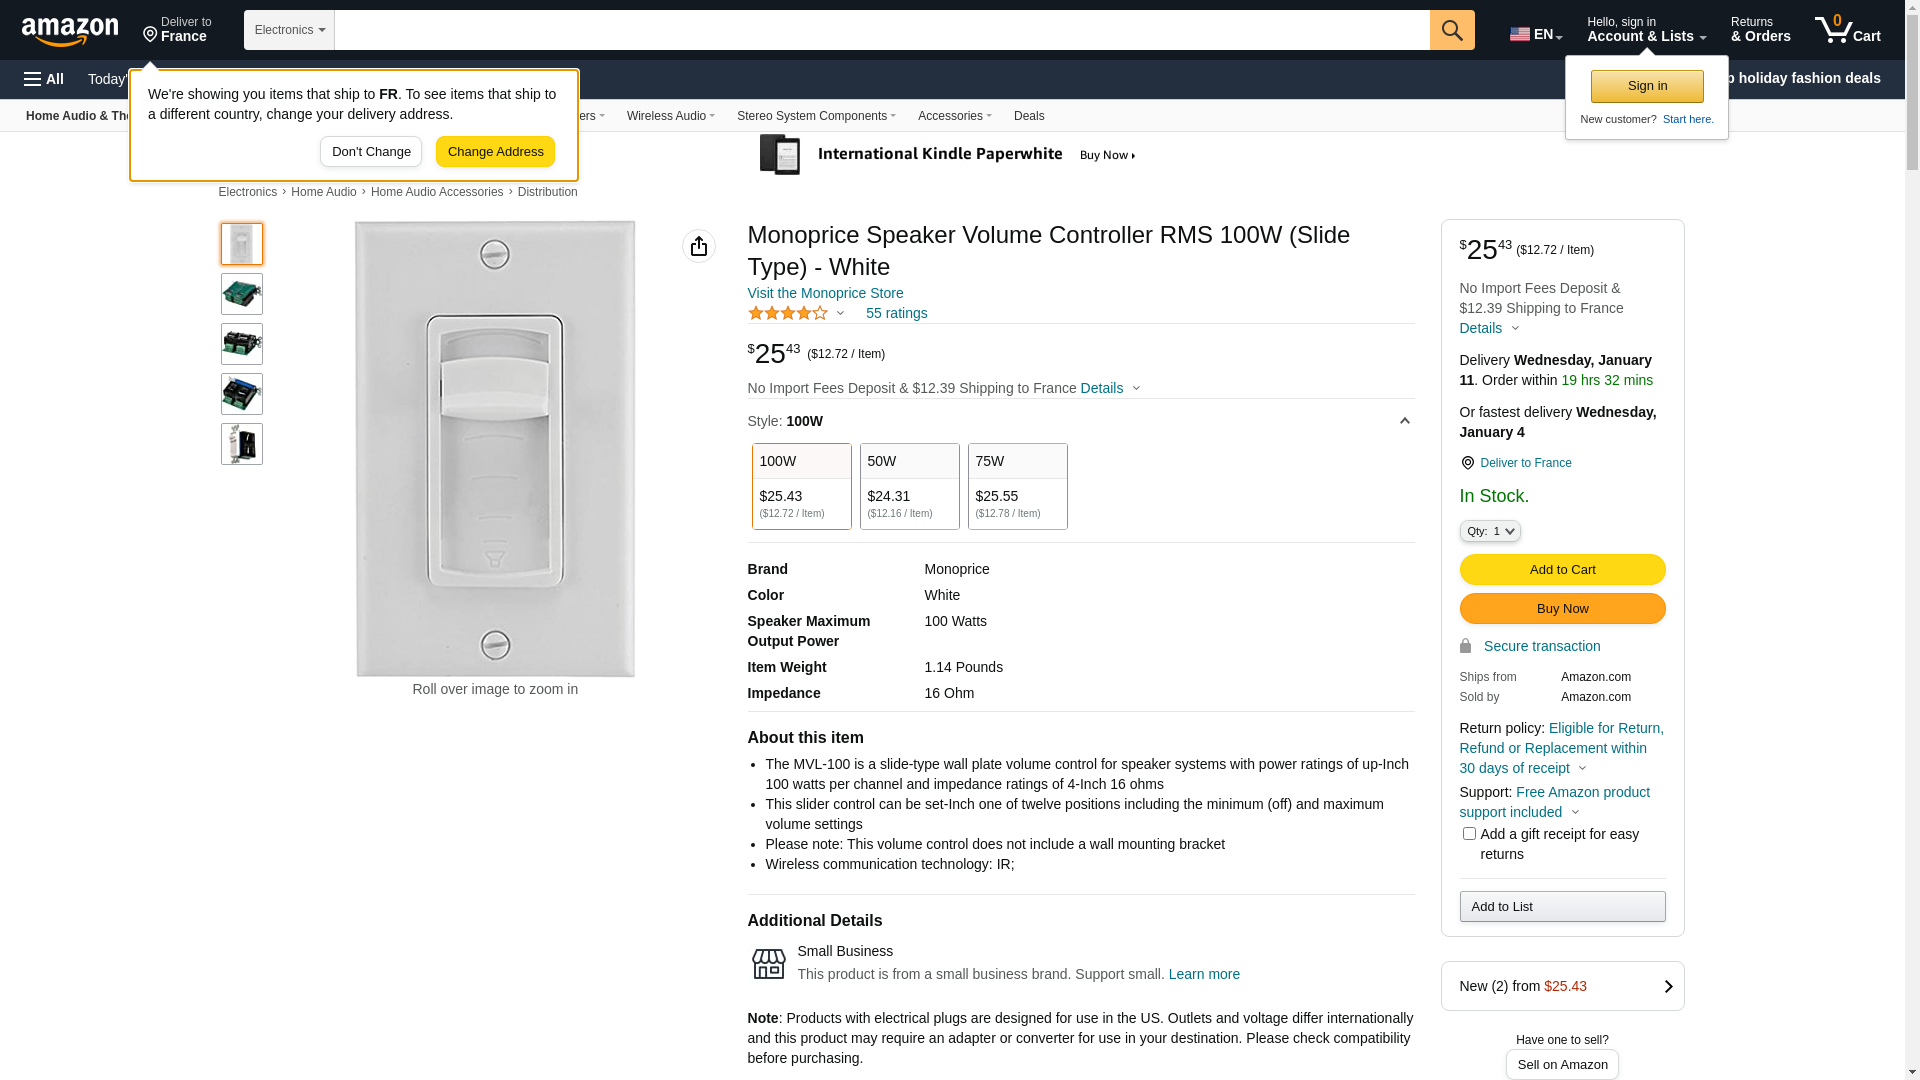1920x1080 pixels.
Task: Click the star rating icons
Action: point(788,314)
